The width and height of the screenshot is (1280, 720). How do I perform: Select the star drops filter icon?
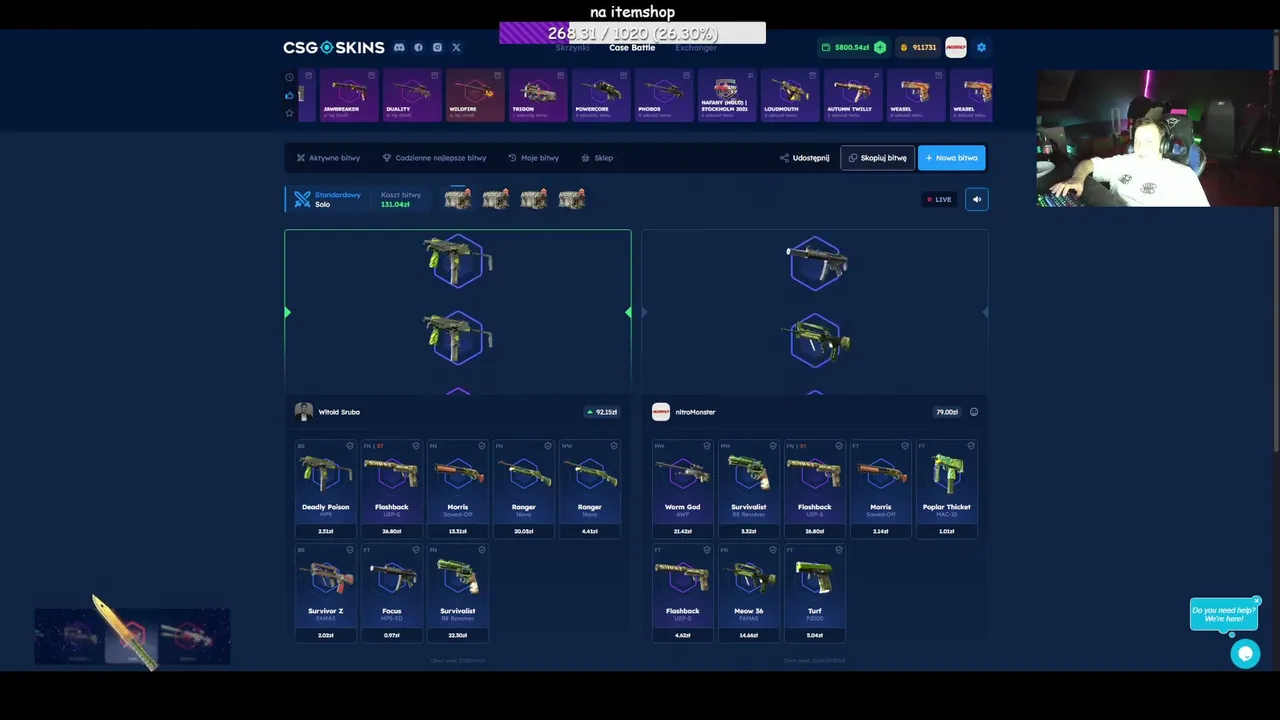(x=289, y=113)
